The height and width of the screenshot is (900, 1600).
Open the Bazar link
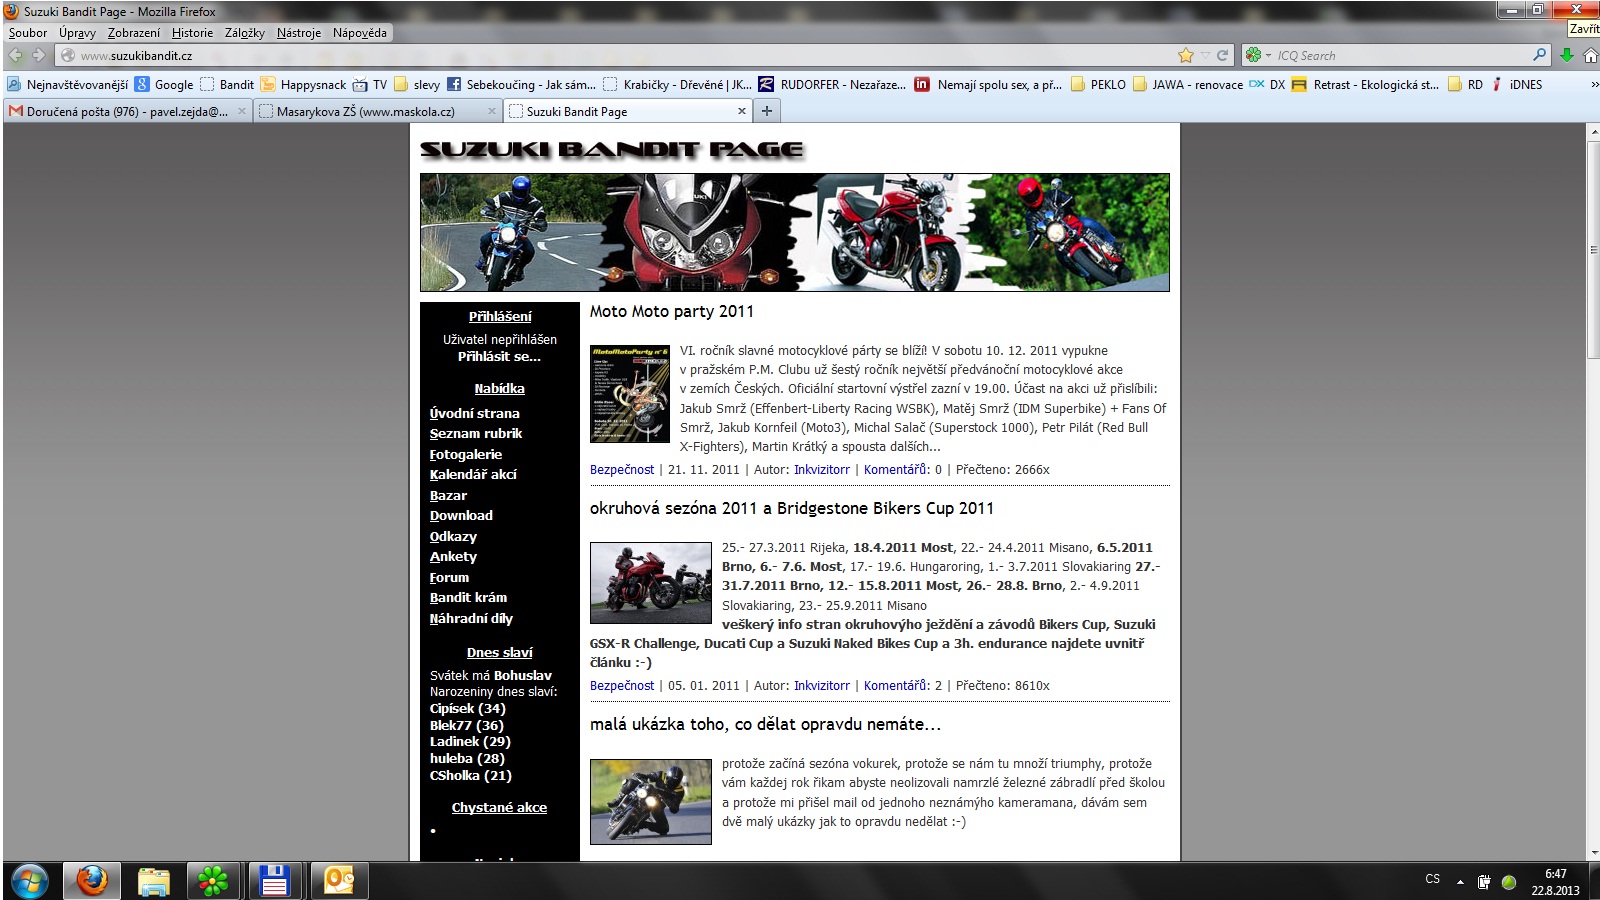click(448, 495)
